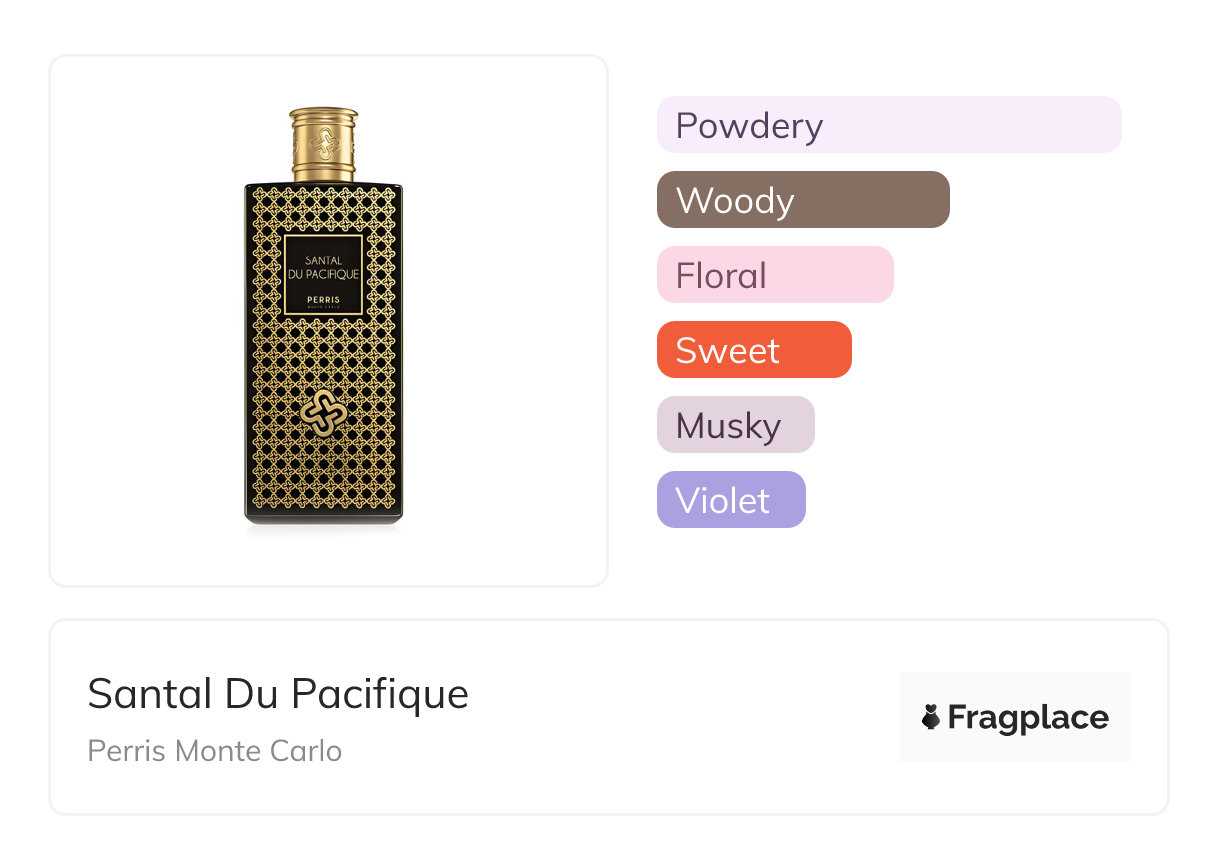The width and height of the screenshot is (1218, 864).
Task: Click the word Woody
Action: [x=735, y=200]
